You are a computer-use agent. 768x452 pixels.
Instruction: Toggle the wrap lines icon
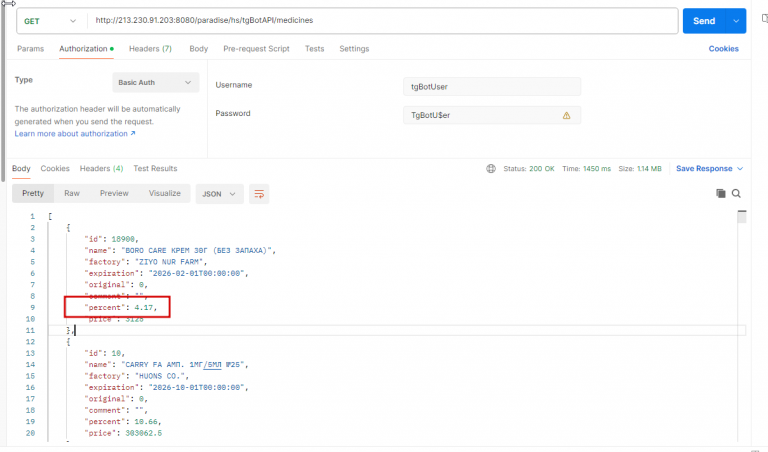259,194
